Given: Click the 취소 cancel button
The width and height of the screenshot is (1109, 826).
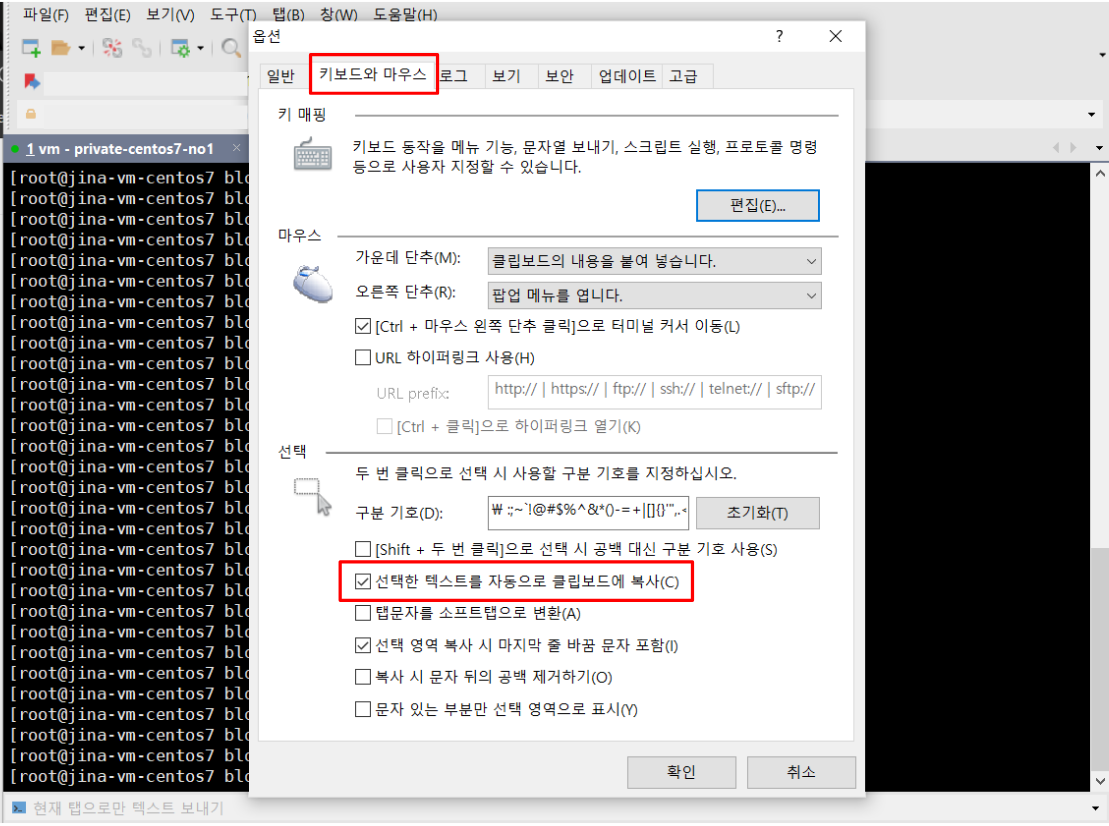Looking at the screenshot, I should pos(801,772).
